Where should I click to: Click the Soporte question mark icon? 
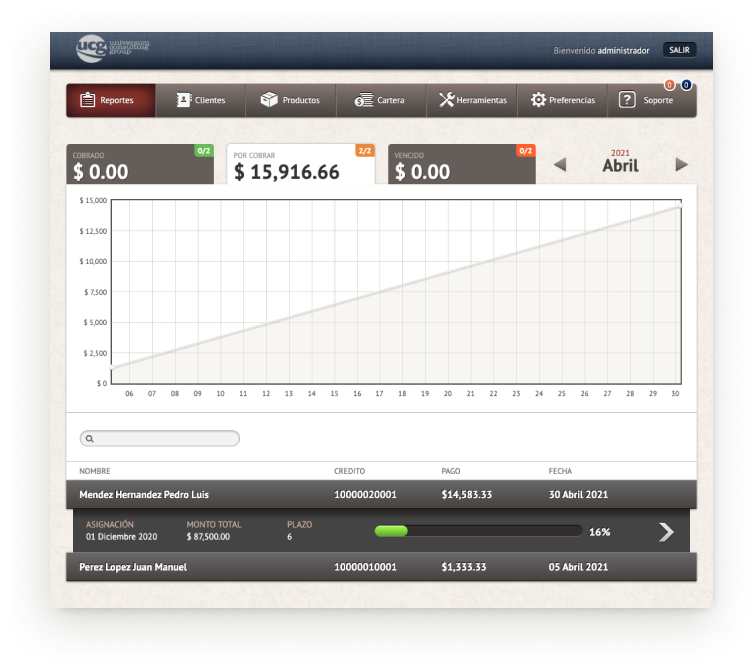627,100
